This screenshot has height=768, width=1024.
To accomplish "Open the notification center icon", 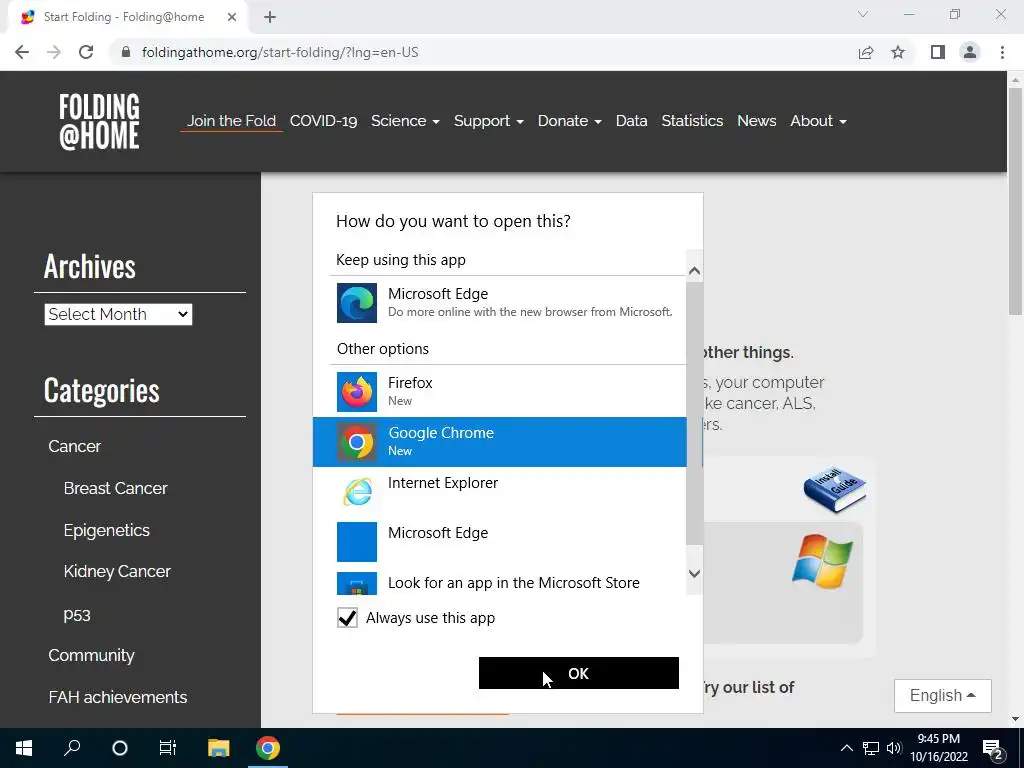I will click(993, 749).
